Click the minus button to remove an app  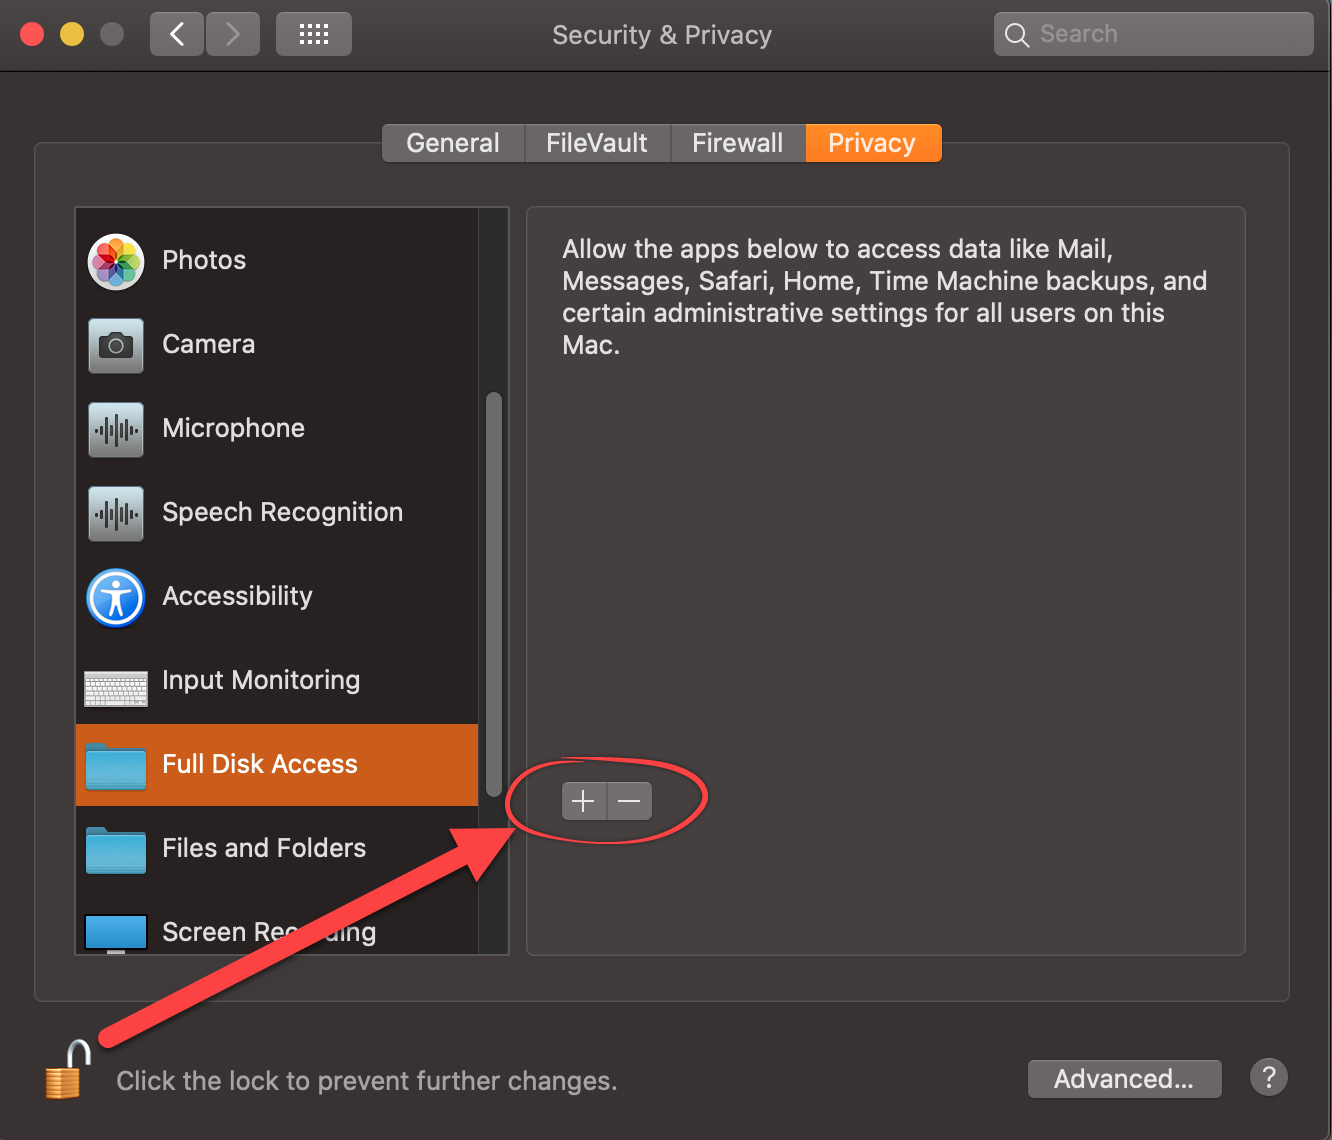pyautogui.click(x=629, y=801)
